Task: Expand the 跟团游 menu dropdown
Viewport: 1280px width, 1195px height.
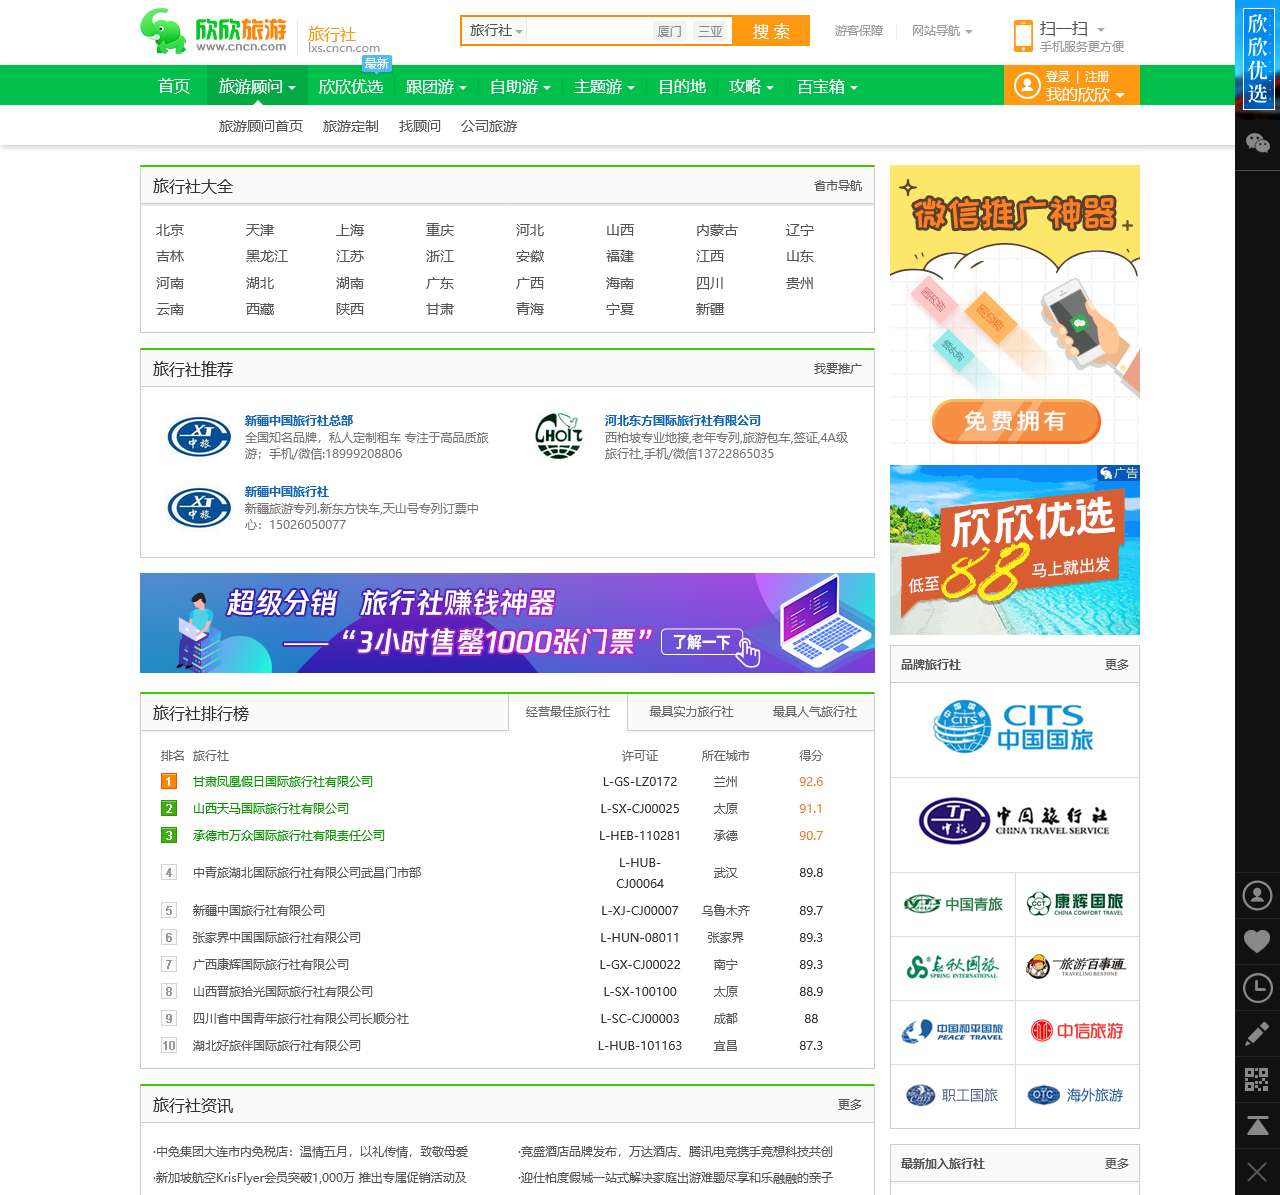Action: pos(435,86)
